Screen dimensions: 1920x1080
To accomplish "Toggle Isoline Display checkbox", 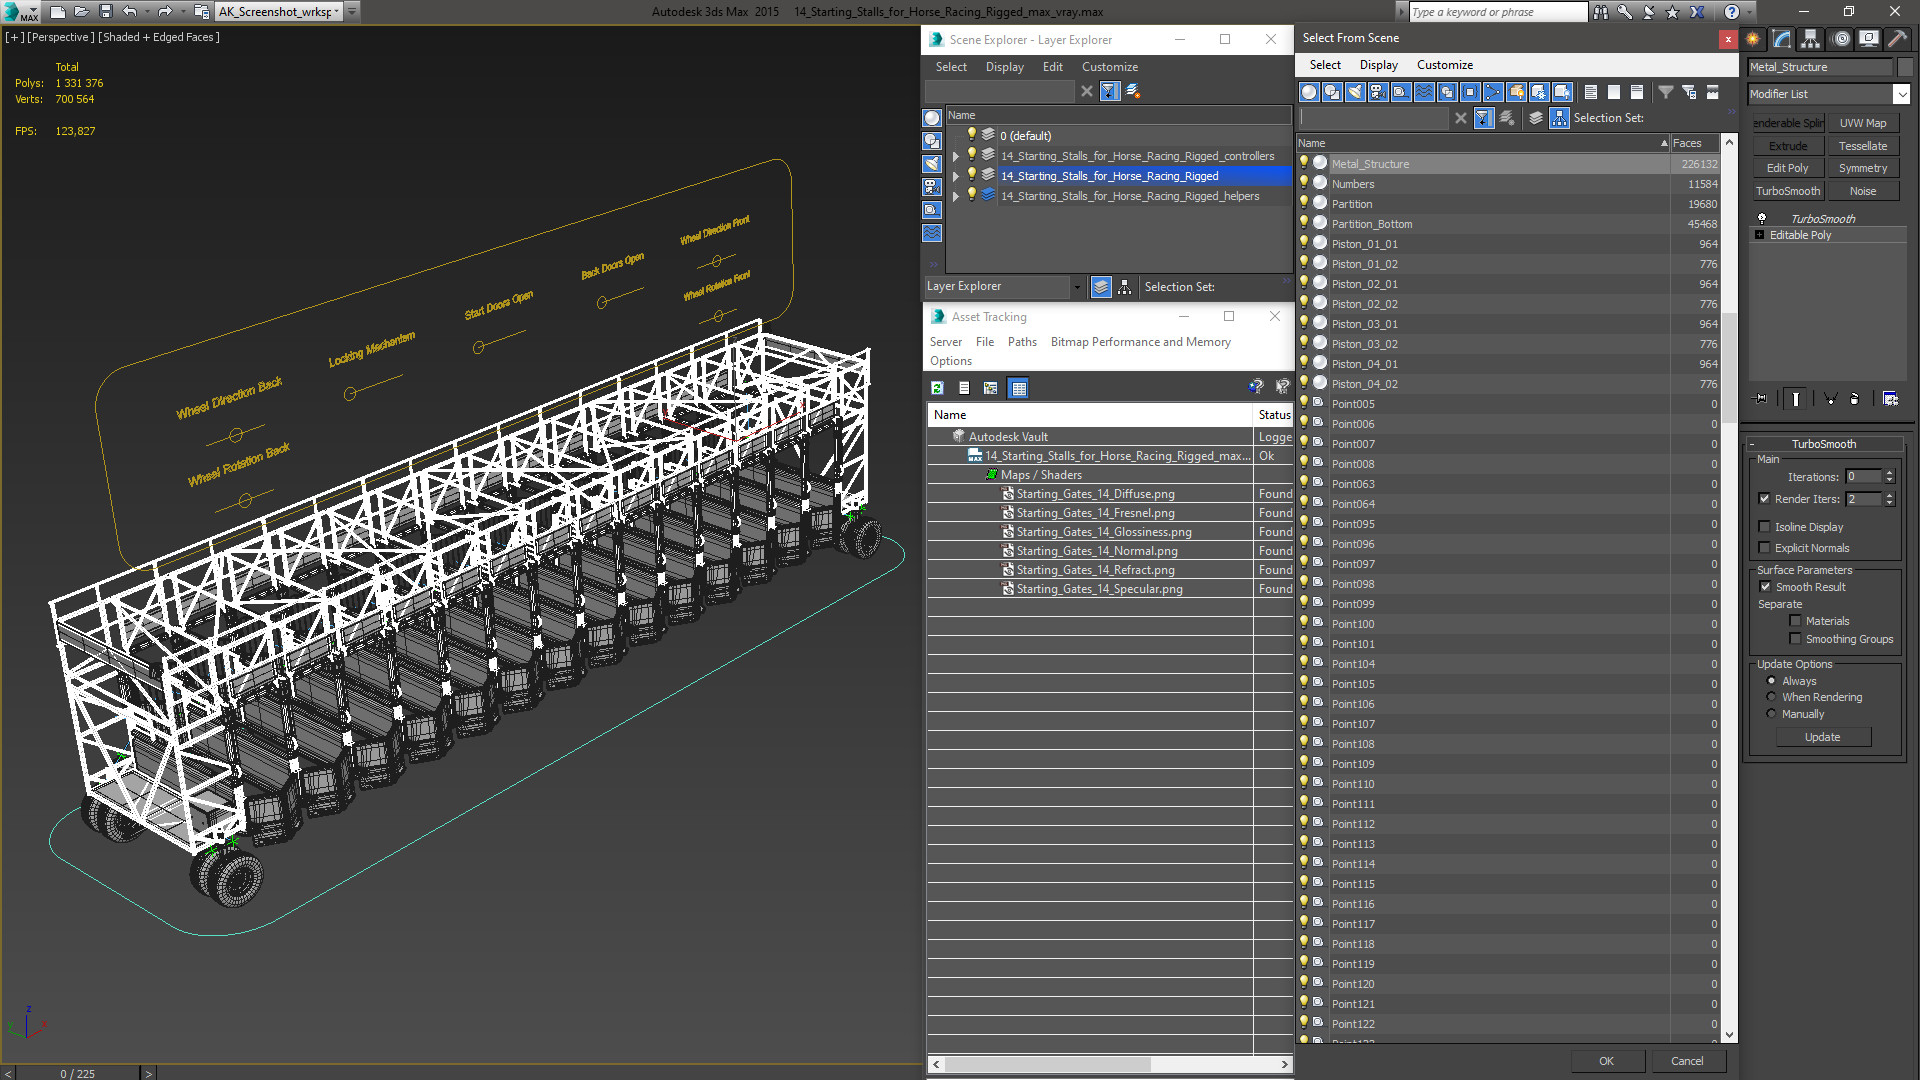I will [x=1765, y=527].
